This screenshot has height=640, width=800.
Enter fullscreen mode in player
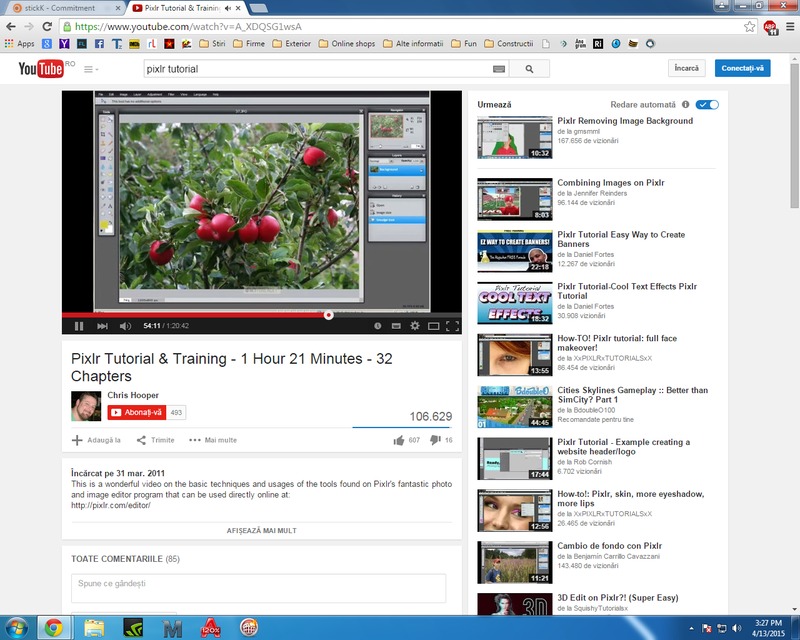453,326
